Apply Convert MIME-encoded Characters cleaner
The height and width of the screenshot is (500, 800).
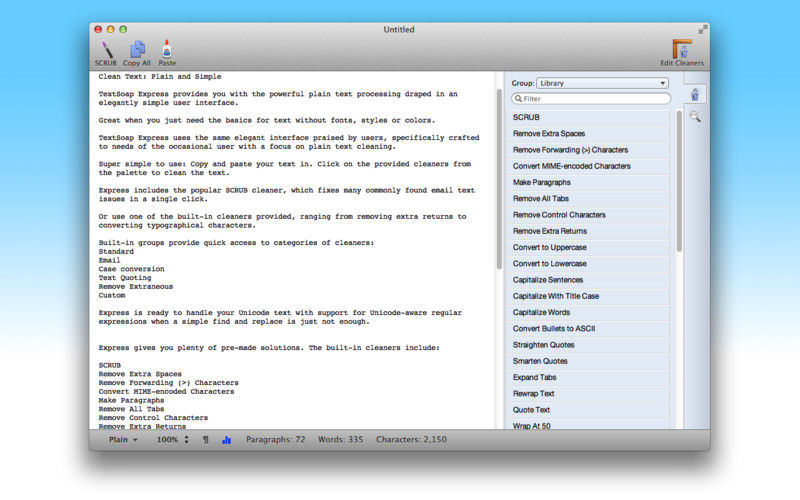coord(590,166)
